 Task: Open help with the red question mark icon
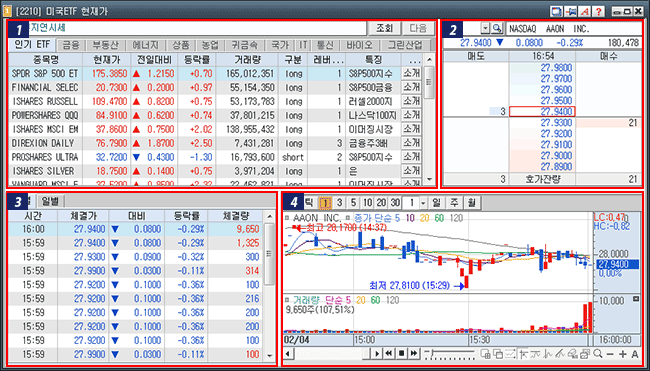599,11
